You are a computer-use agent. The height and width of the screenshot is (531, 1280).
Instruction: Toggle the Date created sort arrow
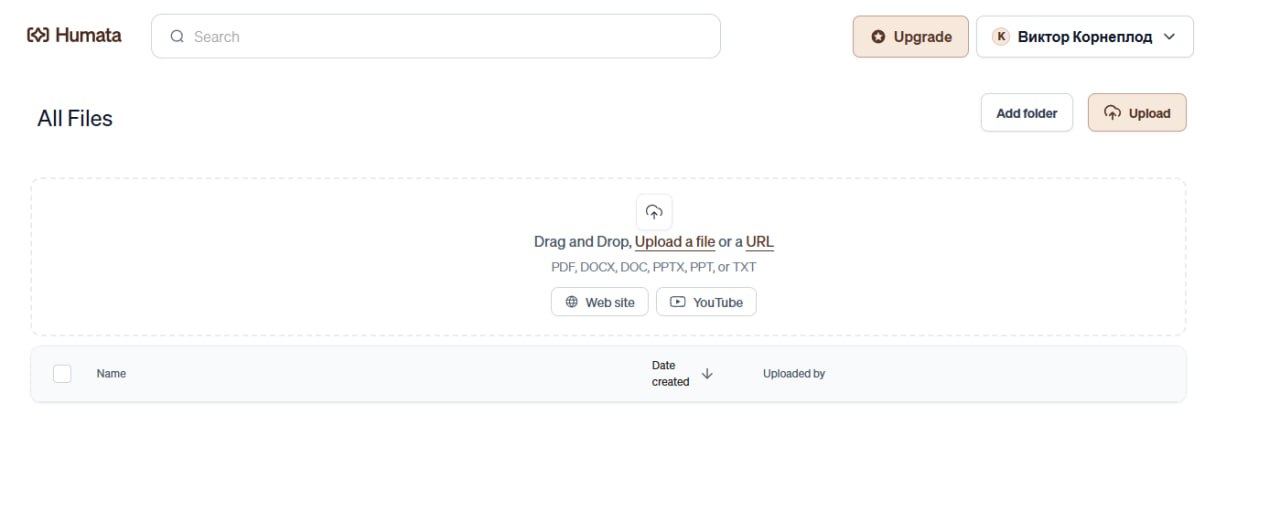point(707,374)
